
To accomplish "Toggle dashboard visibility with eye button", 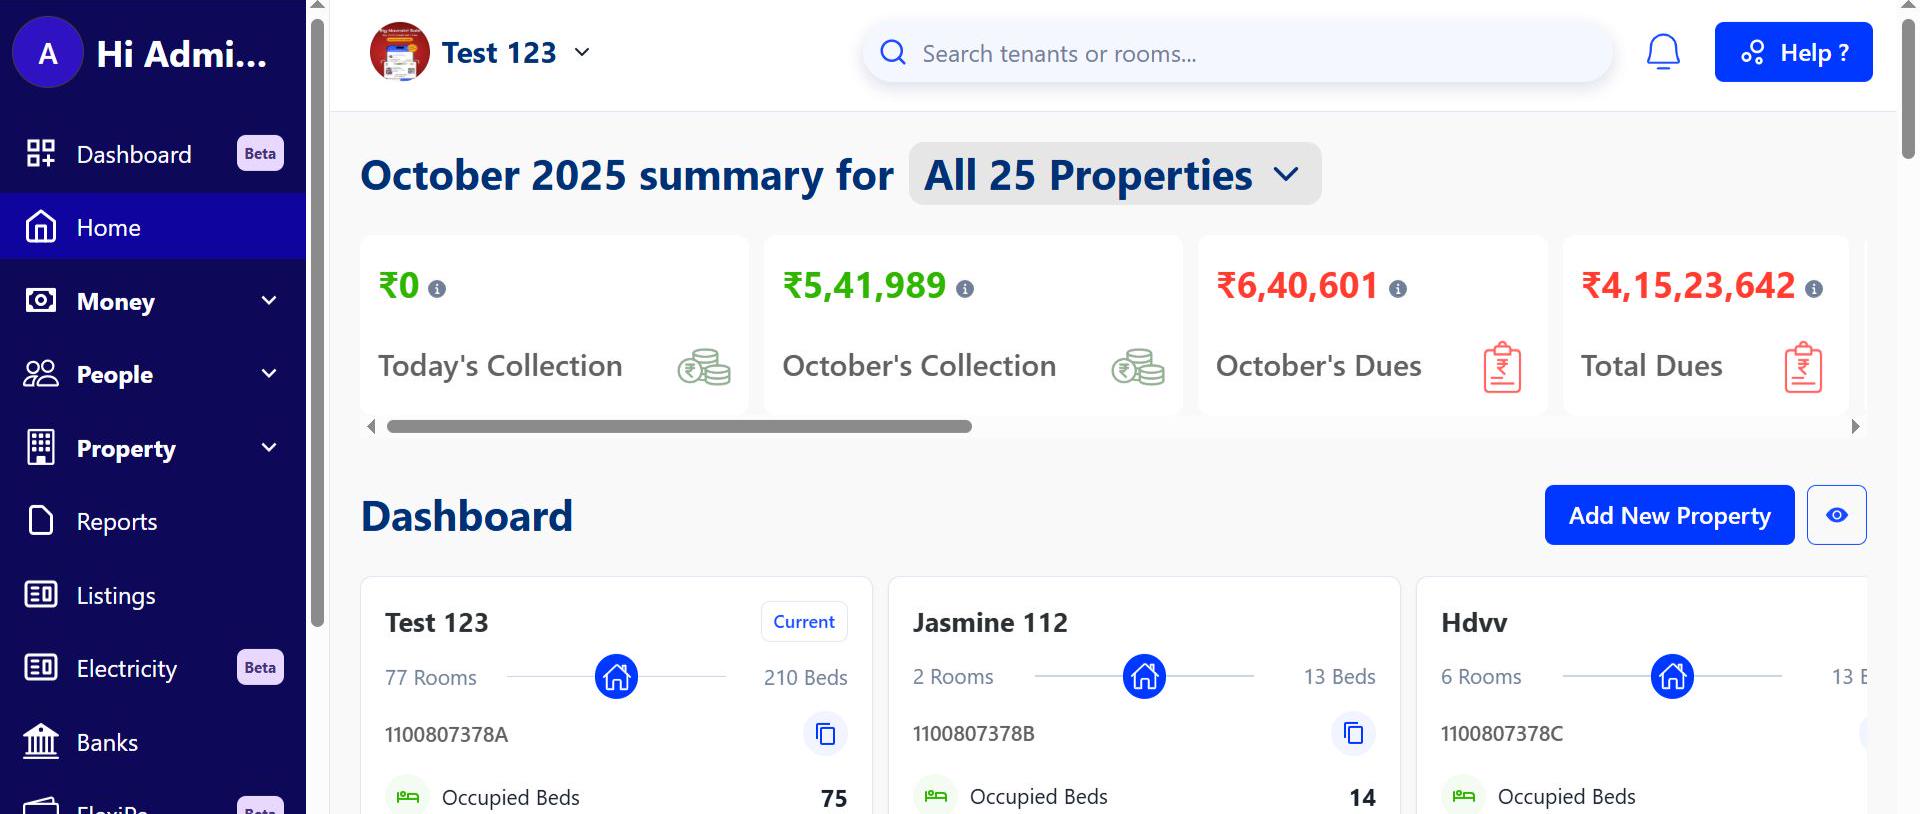I will click(1836, 515).
